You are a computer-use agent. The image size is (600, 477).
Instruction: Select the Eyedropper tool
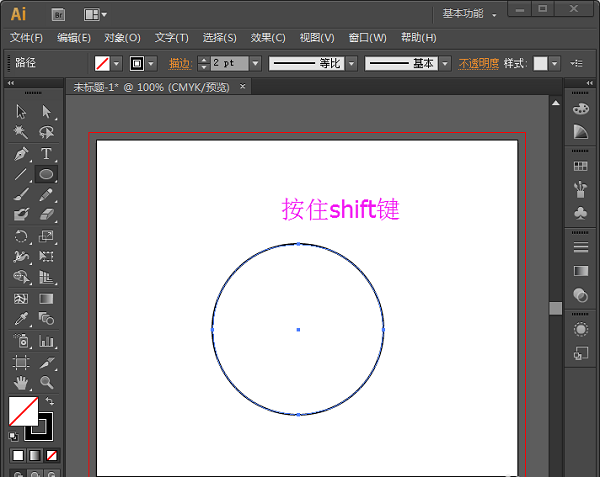click(21, 319)
